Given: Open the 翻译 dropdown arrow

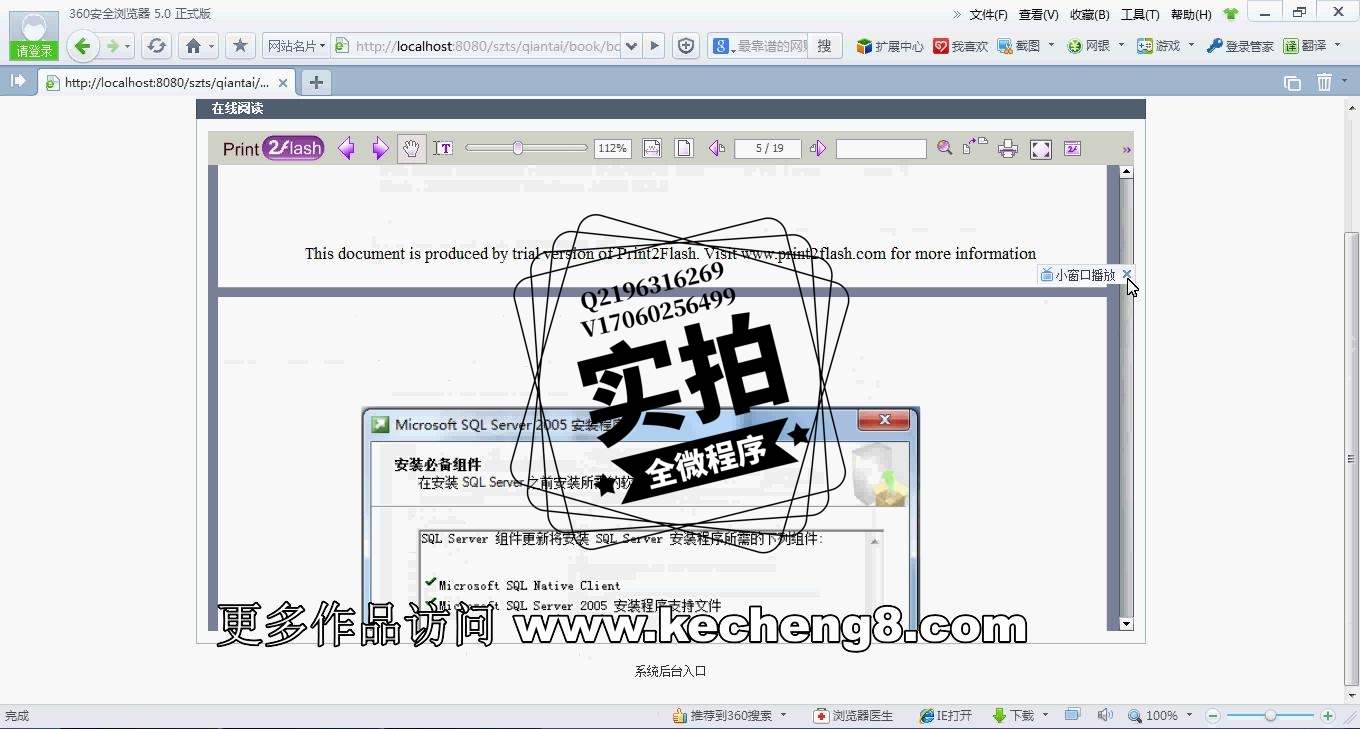Looking at the screenshot, I should click(x=1337, y=46).
